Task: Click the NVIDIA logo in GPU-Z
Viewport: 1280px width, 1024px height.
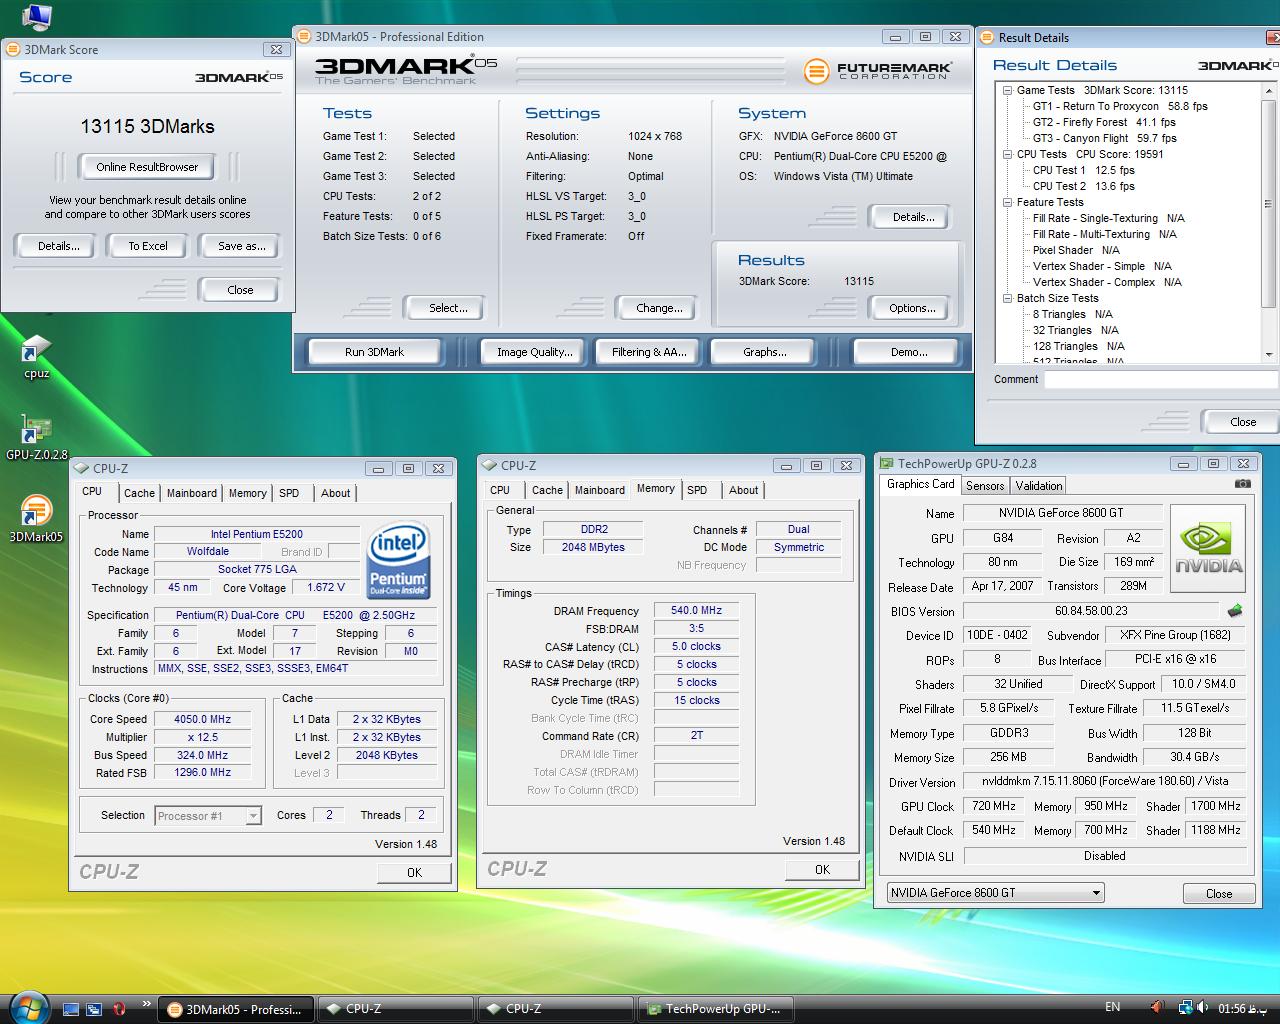Action: point(1208,548)
